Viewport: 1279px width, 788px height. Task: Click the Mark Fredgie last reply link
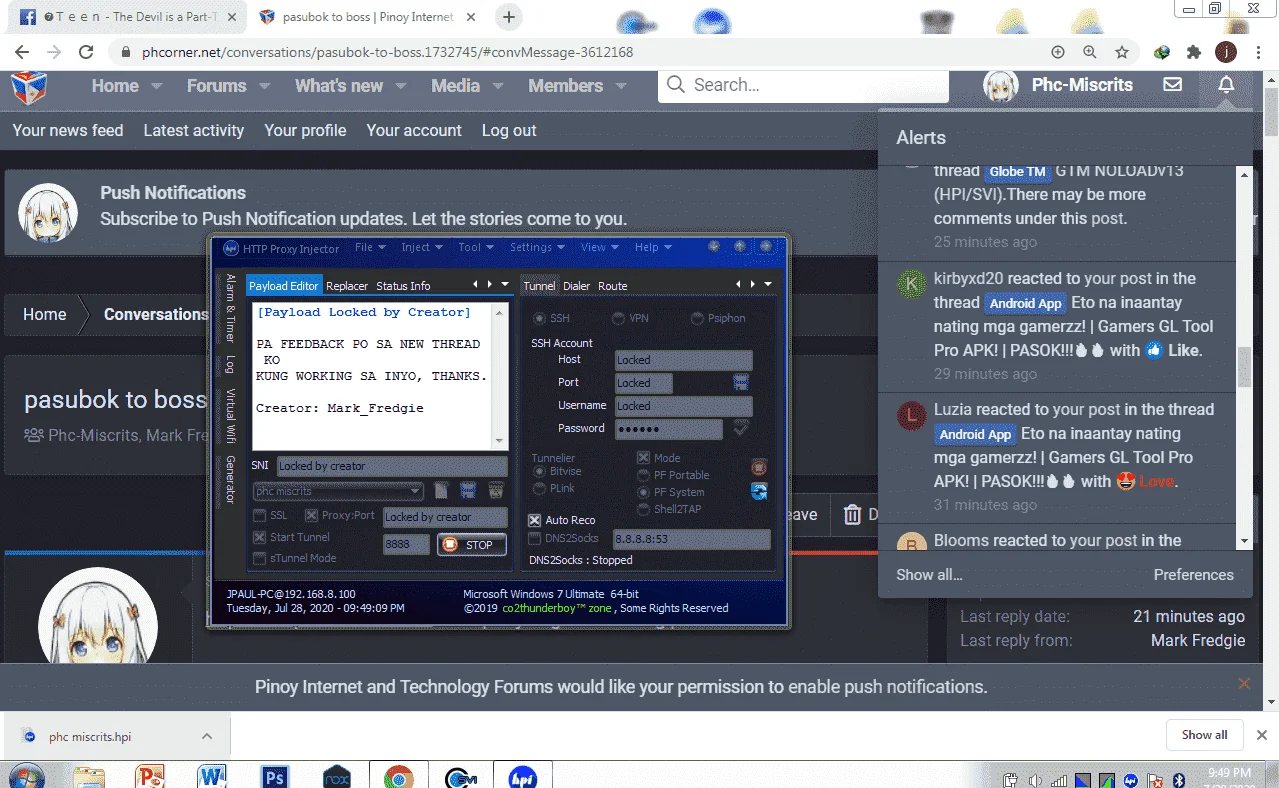(x=1198, y=640)
